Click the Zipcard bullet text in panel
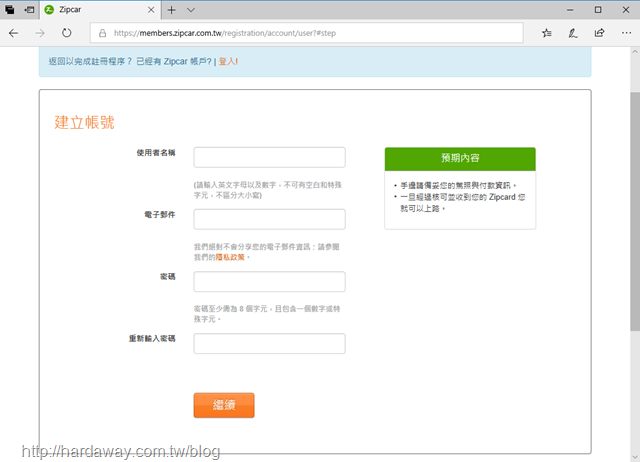640x462 pixels. click(x=462, y=202)
